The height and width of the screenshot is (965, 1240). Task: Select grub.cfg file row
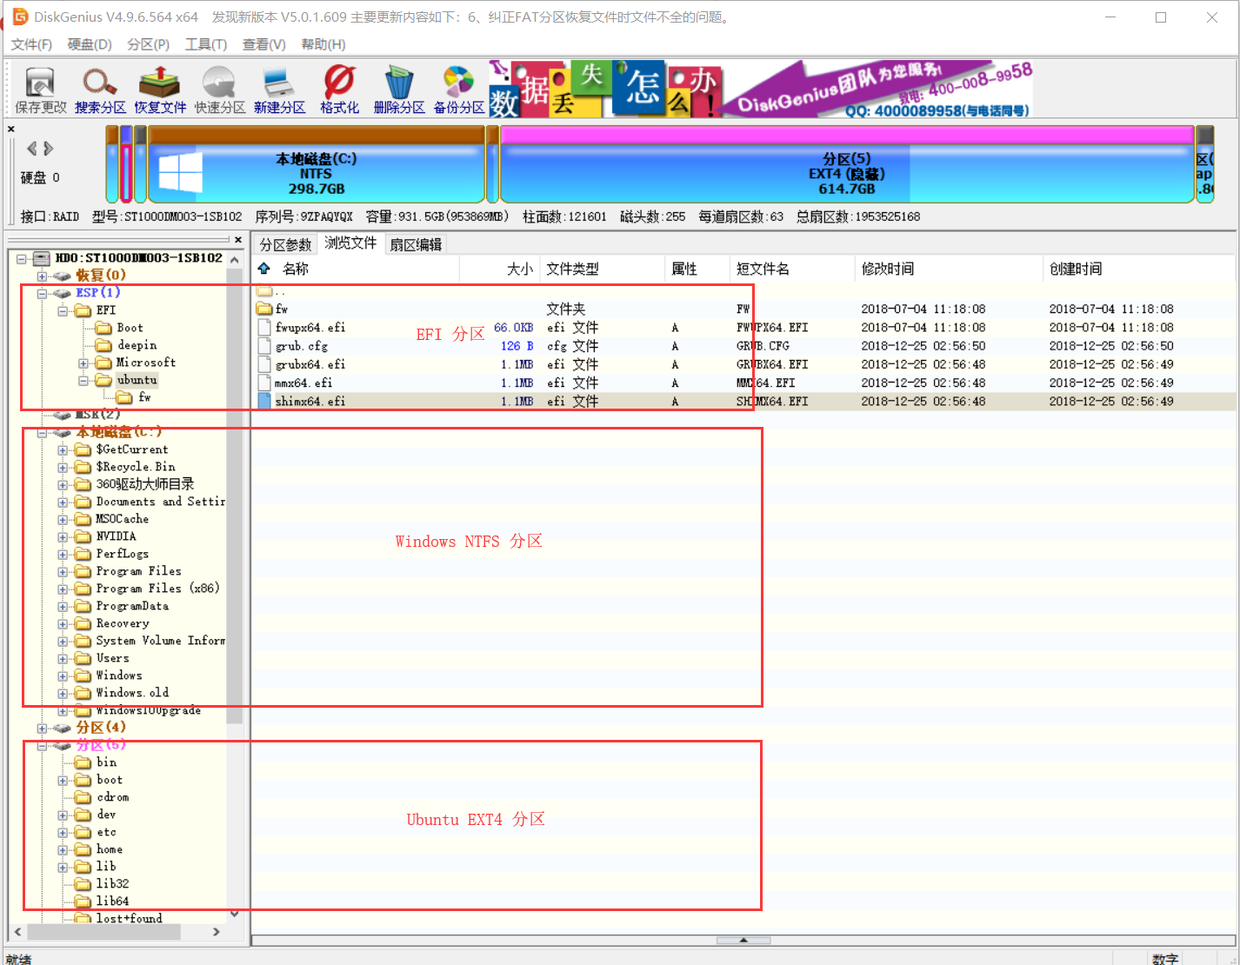(744, 346)
